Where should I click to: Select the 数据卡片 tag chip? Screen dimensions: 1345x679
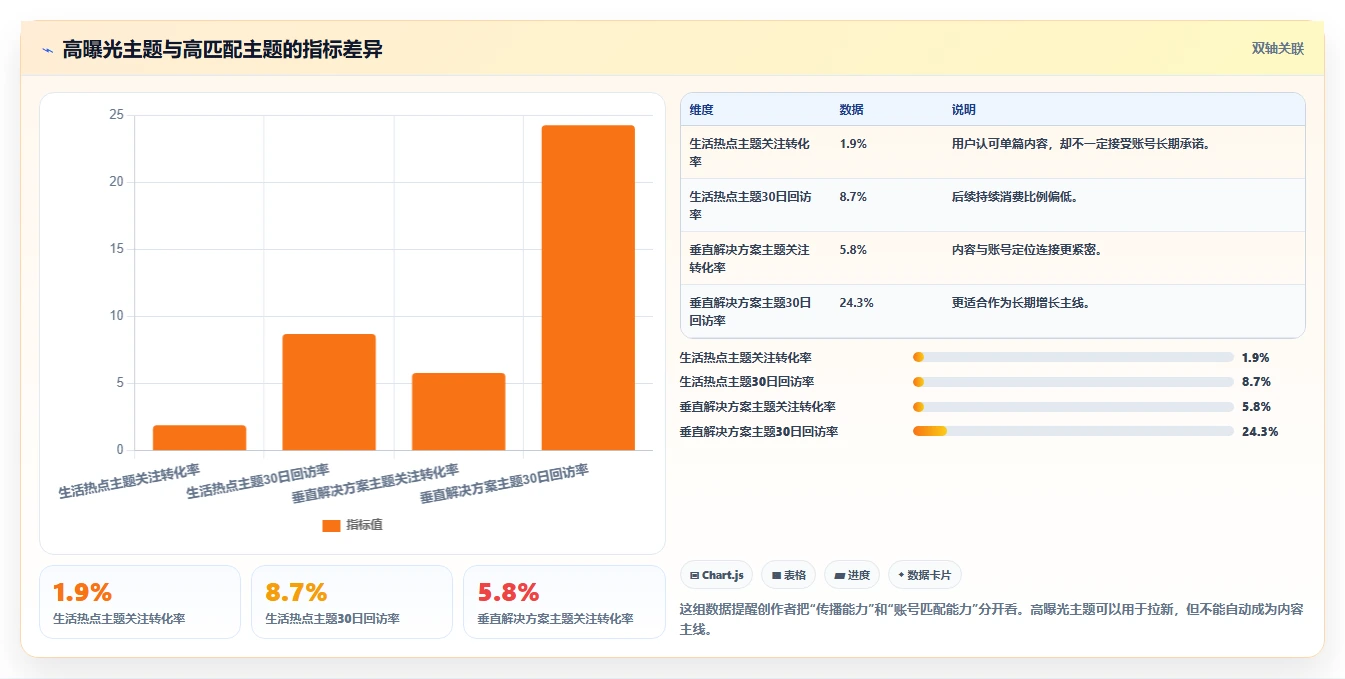coord(925,575)
